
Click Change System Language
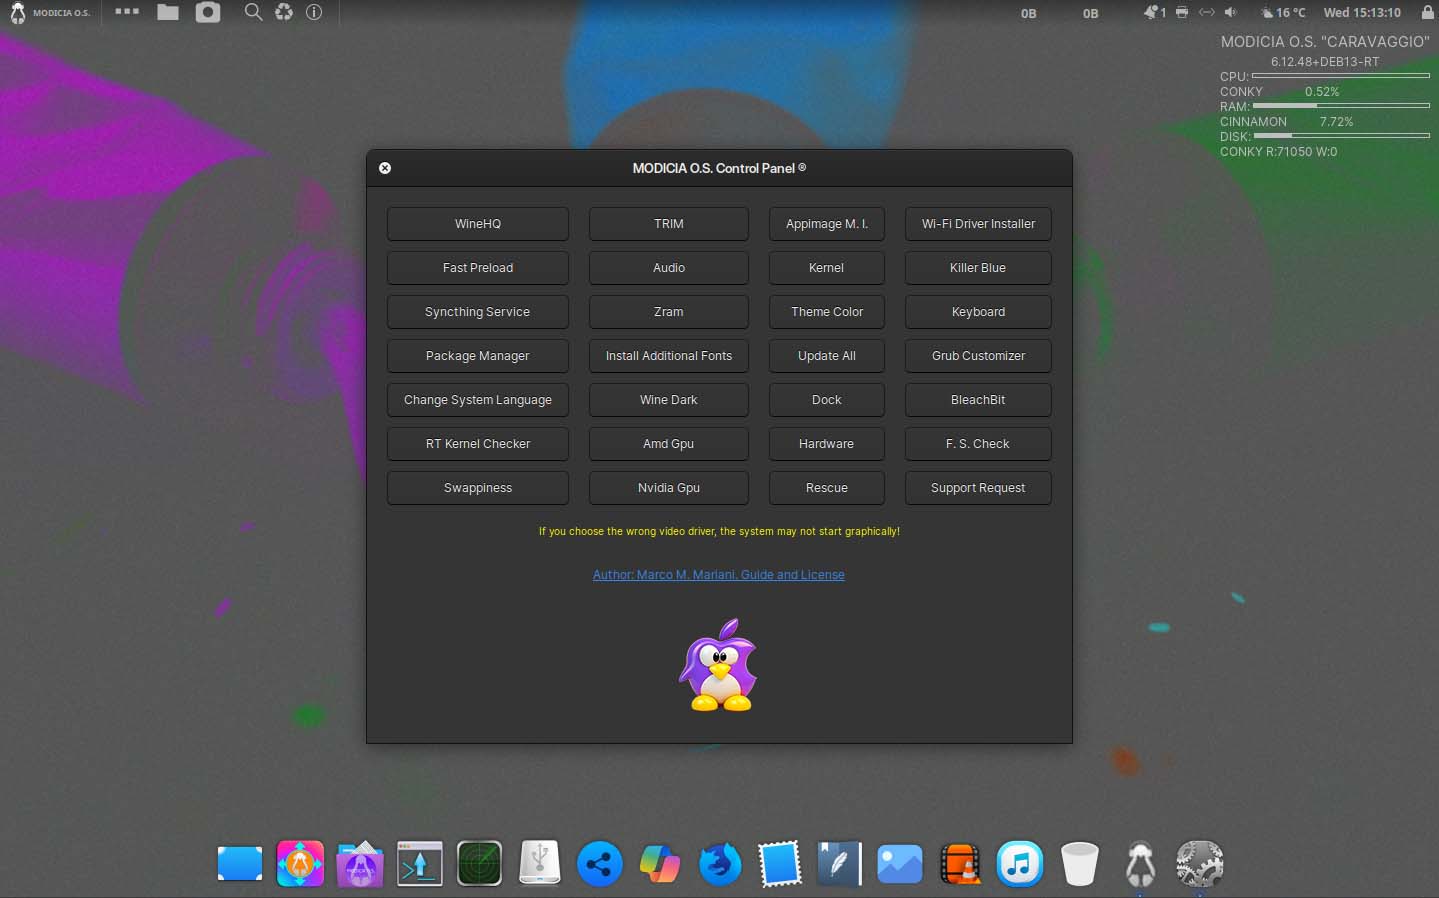[478, 400]
